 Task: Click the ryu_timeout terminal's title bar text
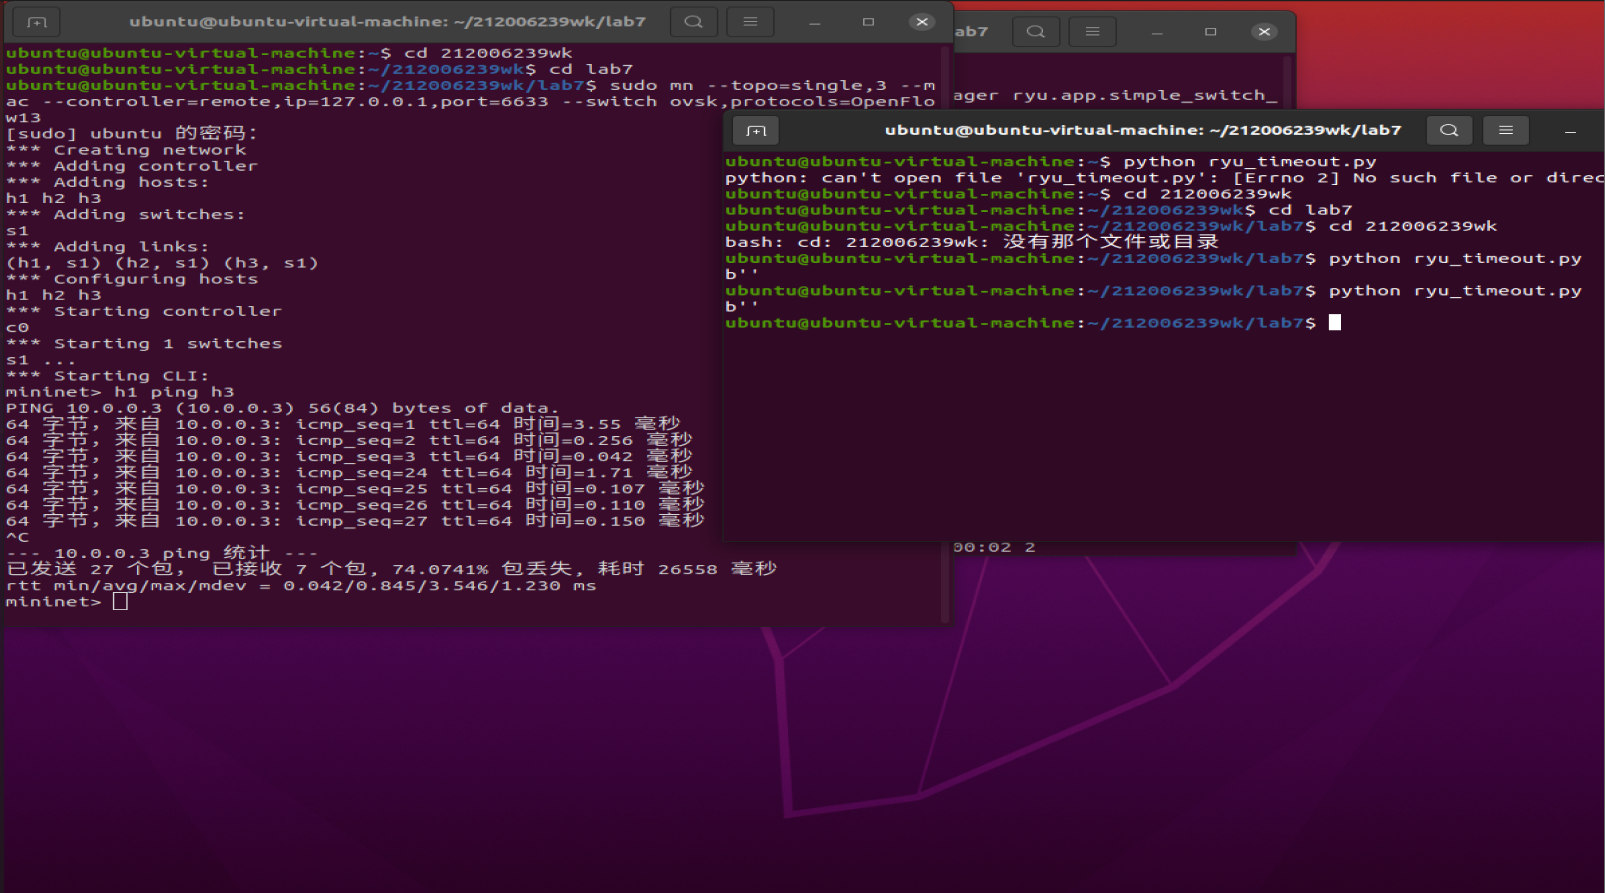(x=1143, y=130)
